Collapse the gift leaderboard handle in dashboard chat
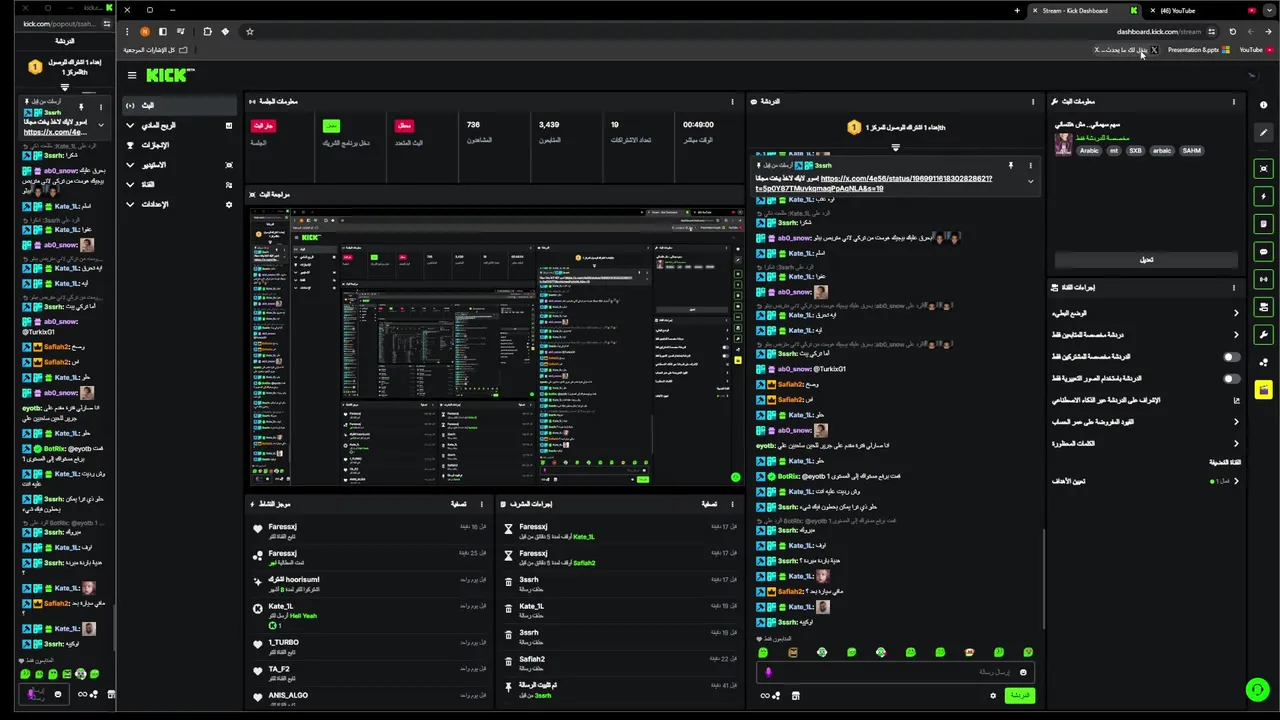 click(x=895, y=147)
